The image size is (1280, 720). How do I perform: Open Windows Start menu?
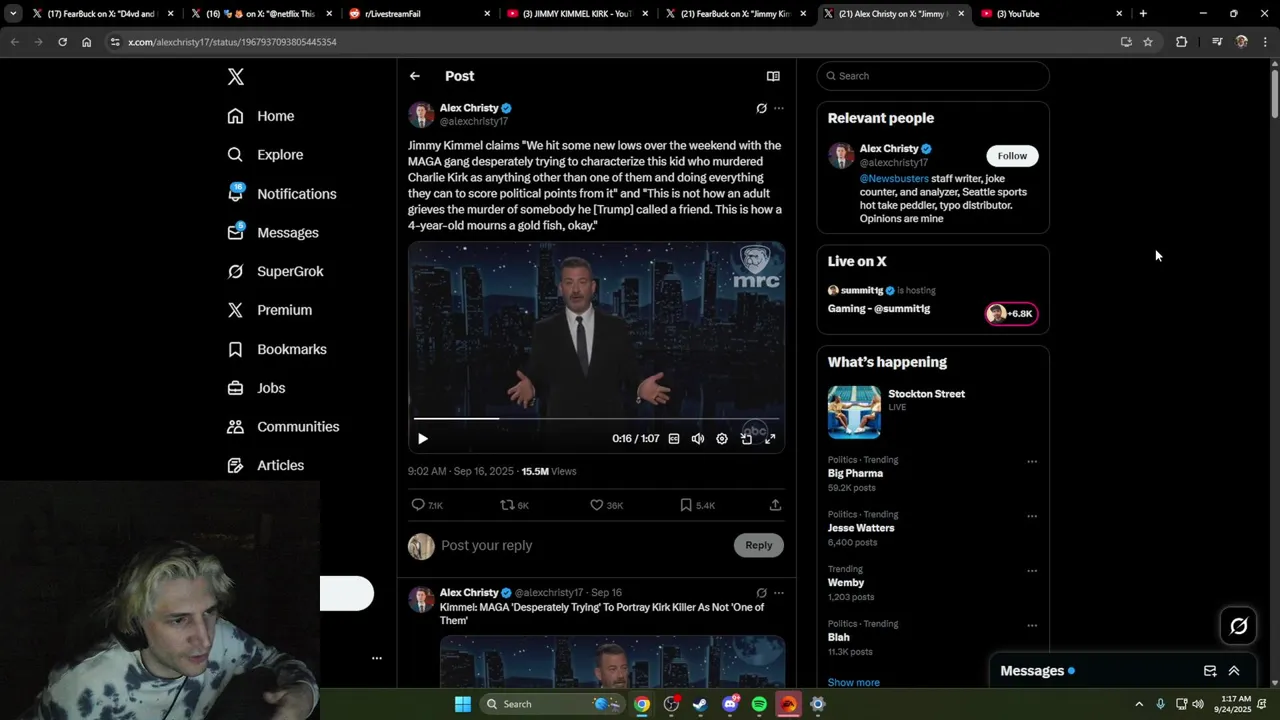[x=462, y=704]
